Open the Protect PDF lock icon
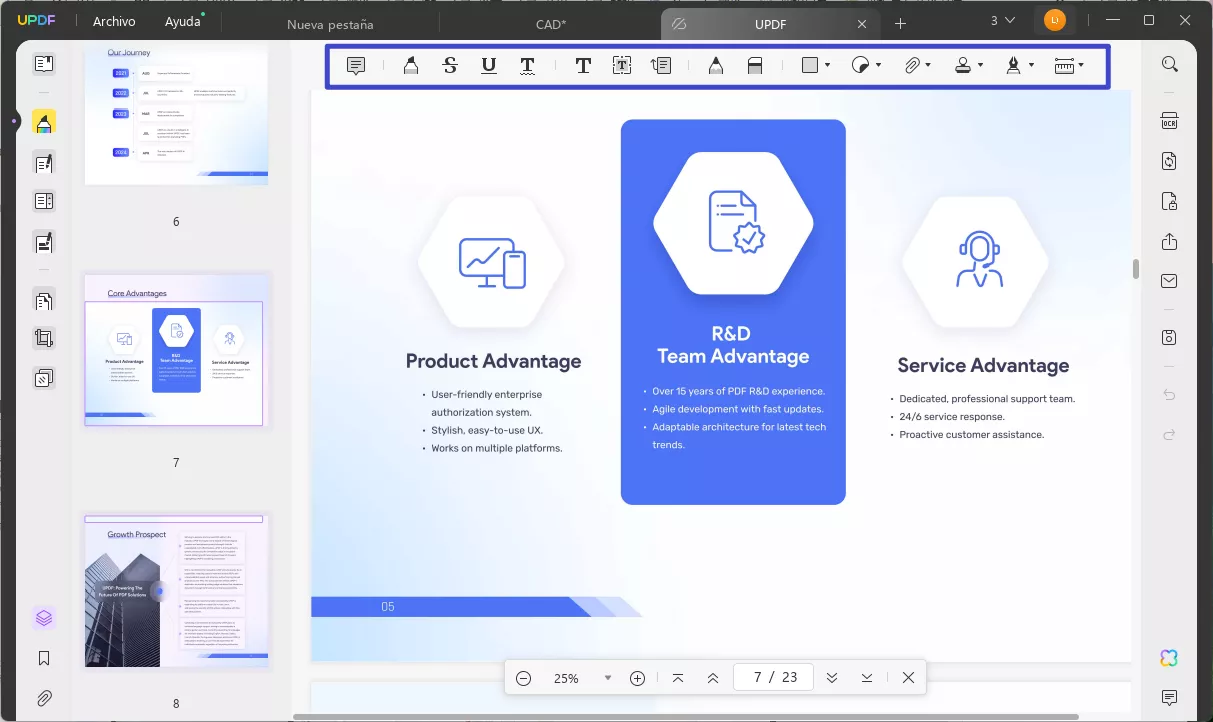Screen dimensions: 1213x722 [1169, 201]
